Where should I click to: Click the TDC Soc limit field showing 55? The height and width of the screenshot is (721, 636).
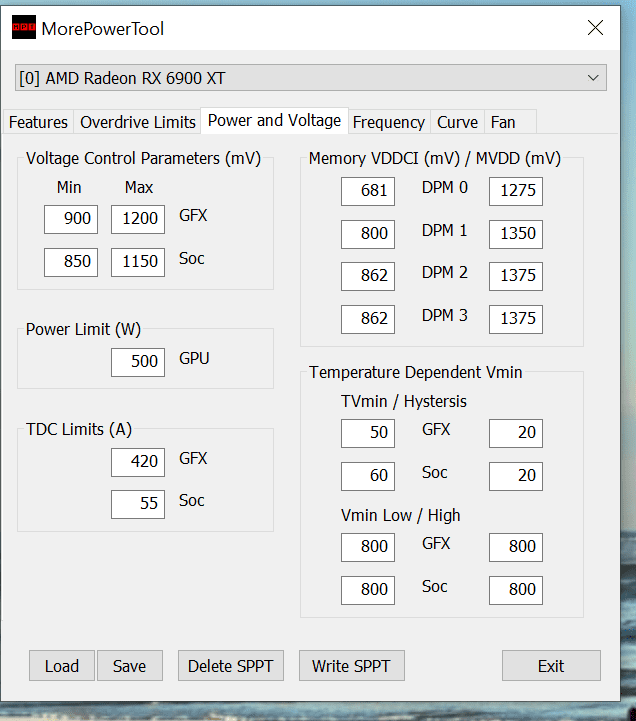[138, 504]
